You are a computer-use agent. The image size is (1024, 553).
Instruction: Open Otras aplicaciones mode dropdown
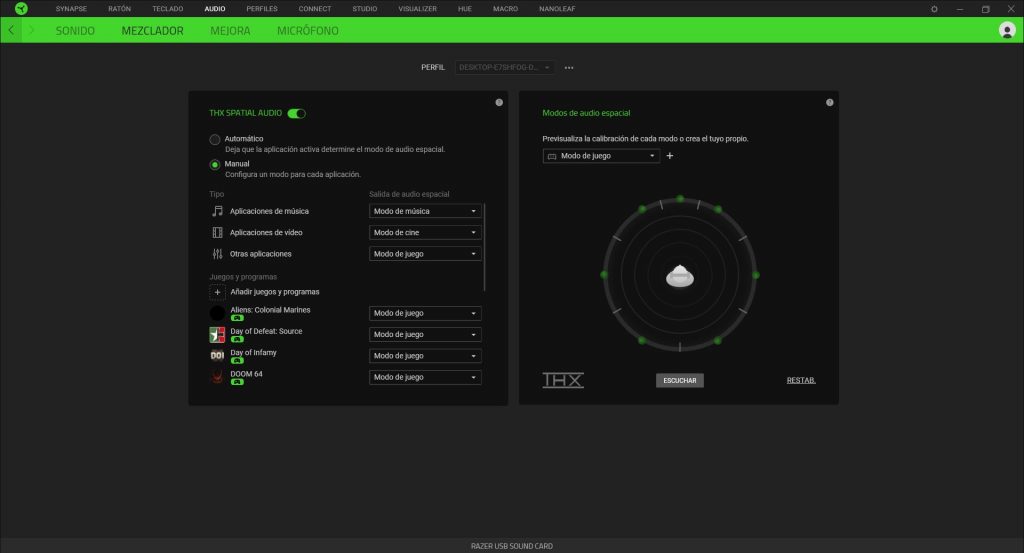[425, 254]
